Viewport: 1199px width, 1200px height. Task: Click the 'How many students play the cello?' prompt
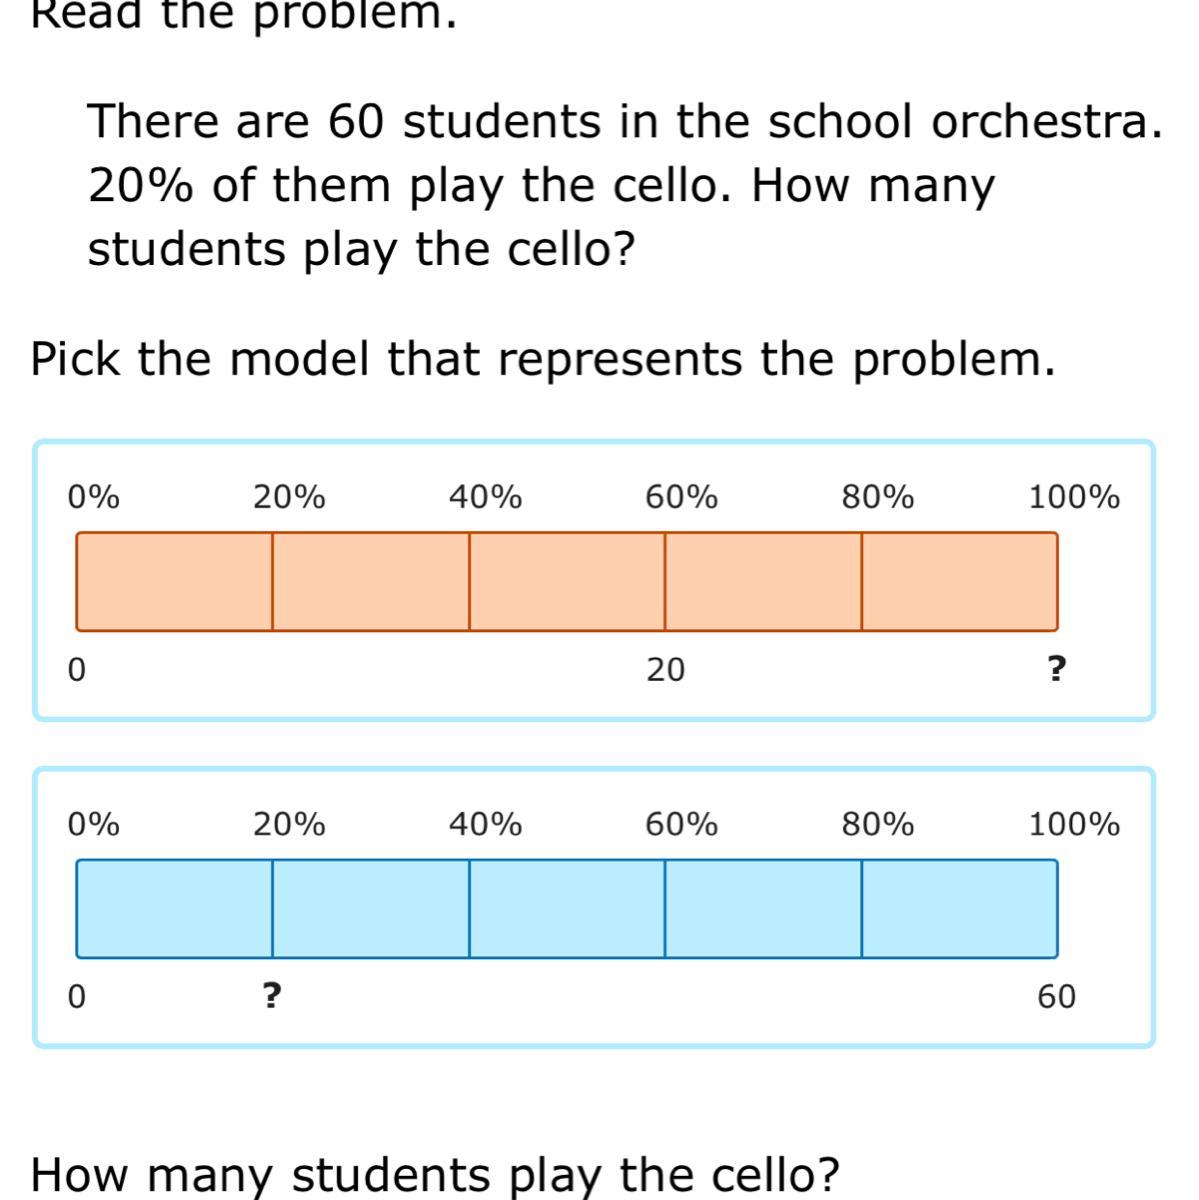[x=435, y=1175]
